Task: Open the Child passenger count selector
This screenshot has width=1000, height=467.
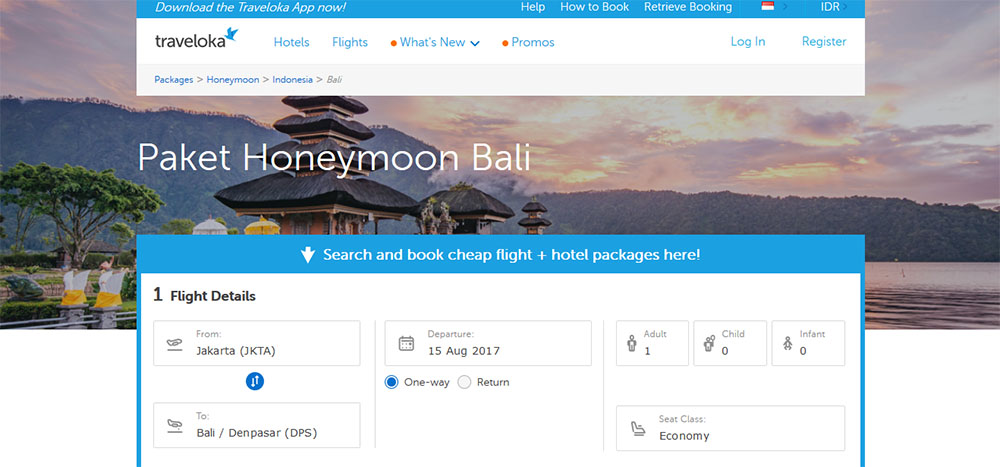Action: pos(730,343)
